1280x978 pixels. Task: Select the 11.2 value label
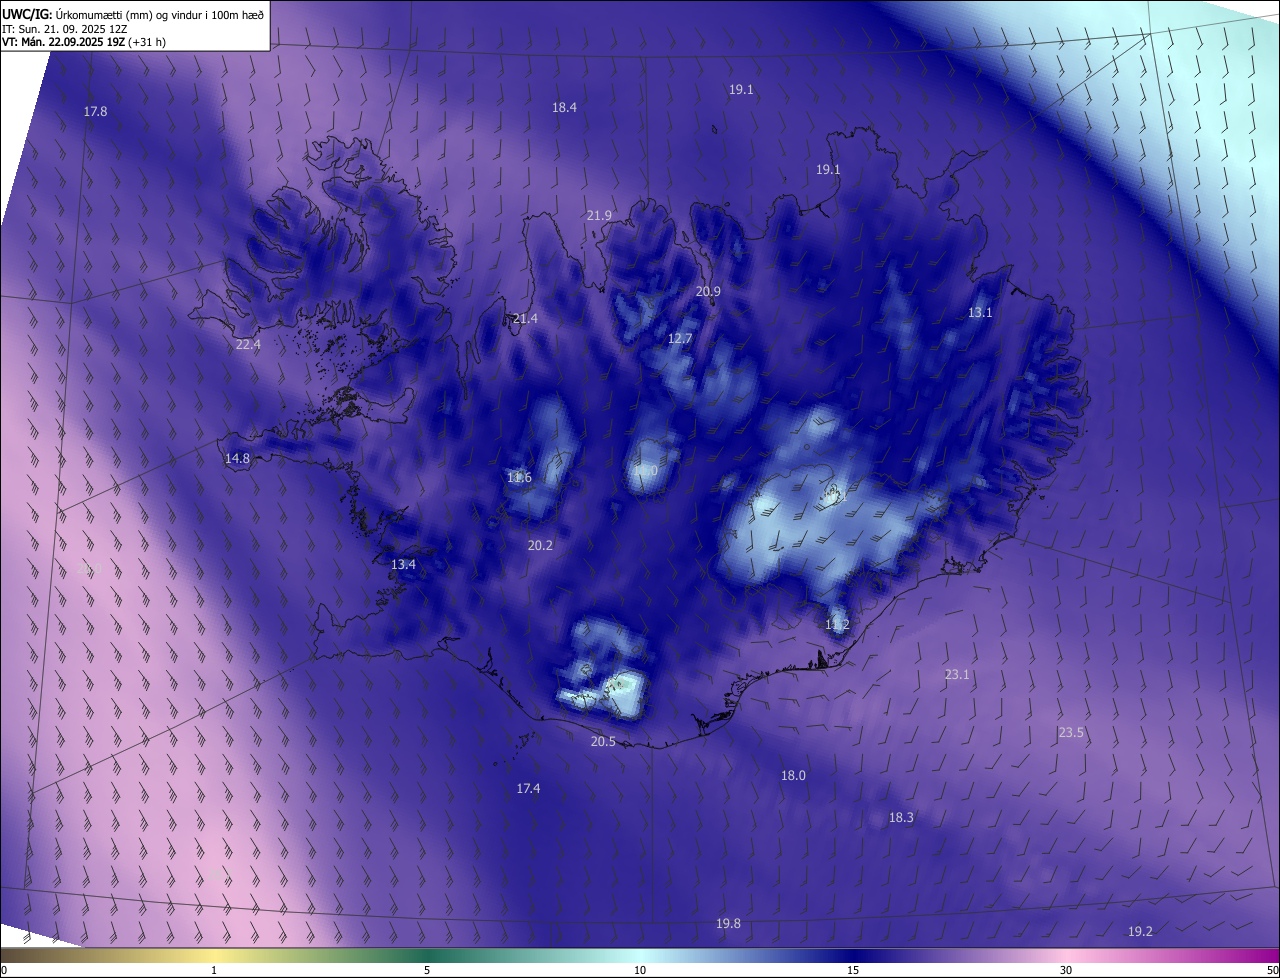click(837, 625)
